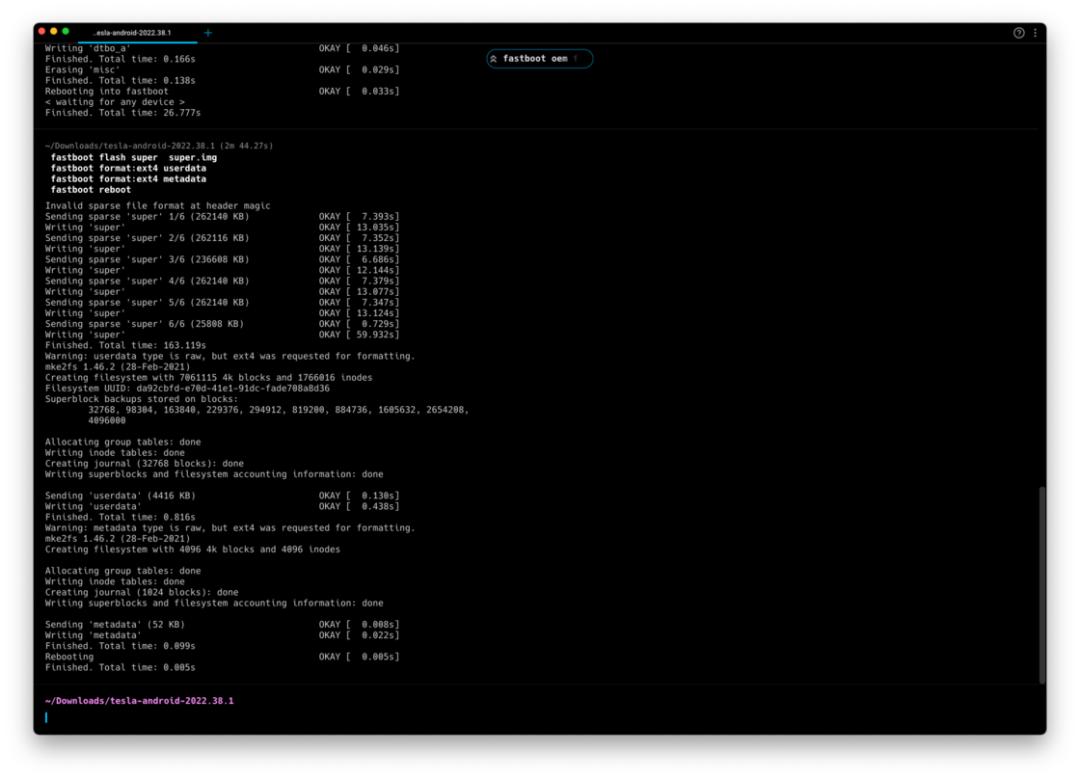This screenshot has height=779, width=1080.
Task: Select 'Finished. Total time: 163.119s' line
Action: pyautogui.click(x=125, y=345)
